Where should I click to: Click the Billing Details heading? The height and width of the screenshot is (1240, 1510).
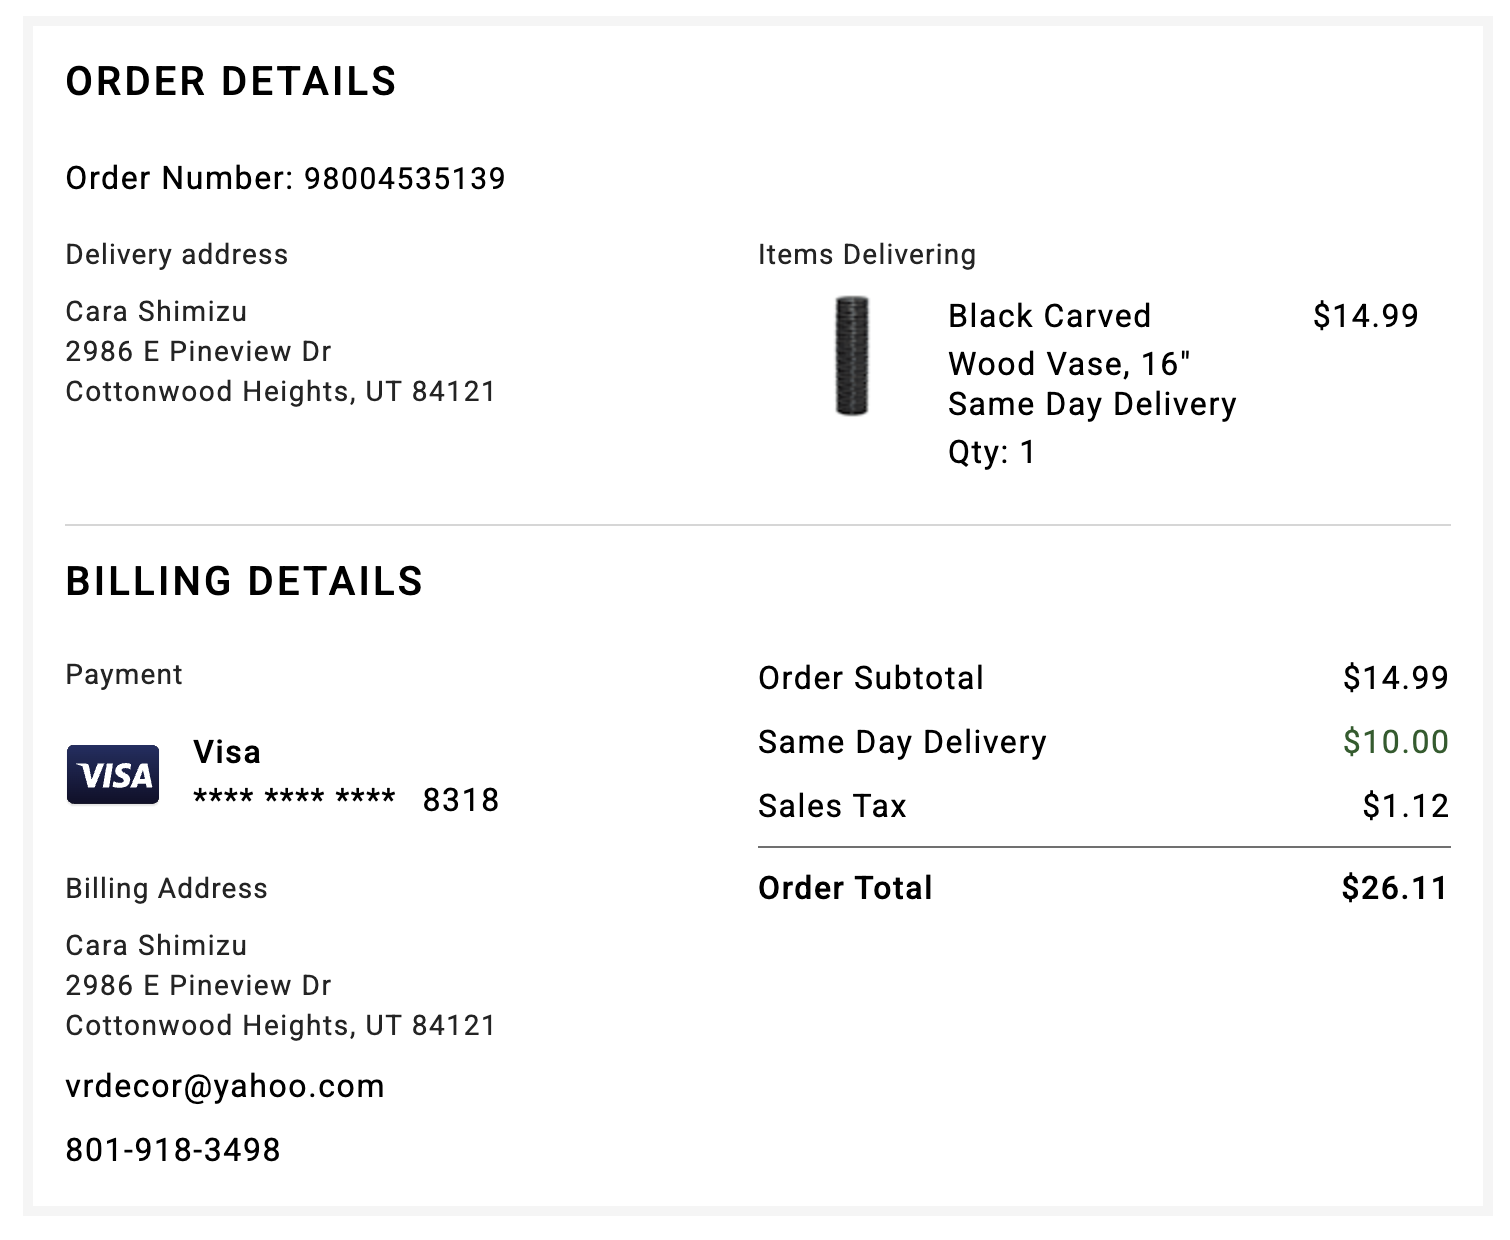[244, 582]
